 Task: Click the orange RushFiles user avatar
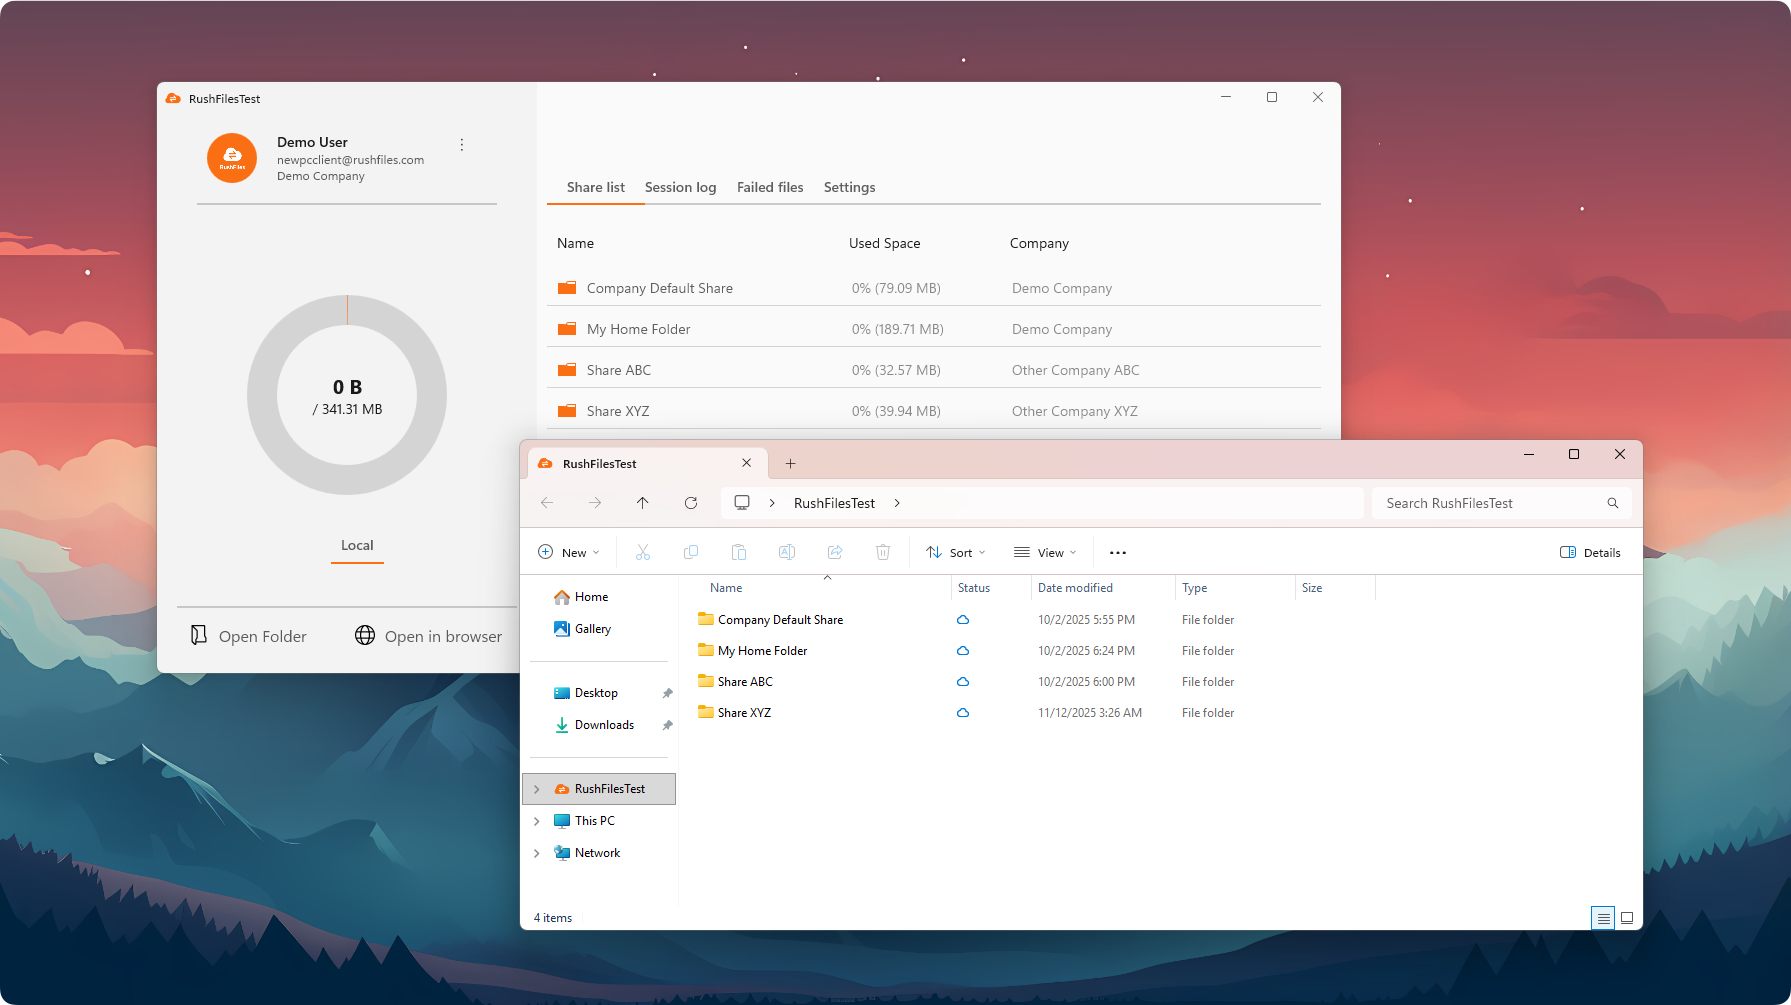coord(232,158)
